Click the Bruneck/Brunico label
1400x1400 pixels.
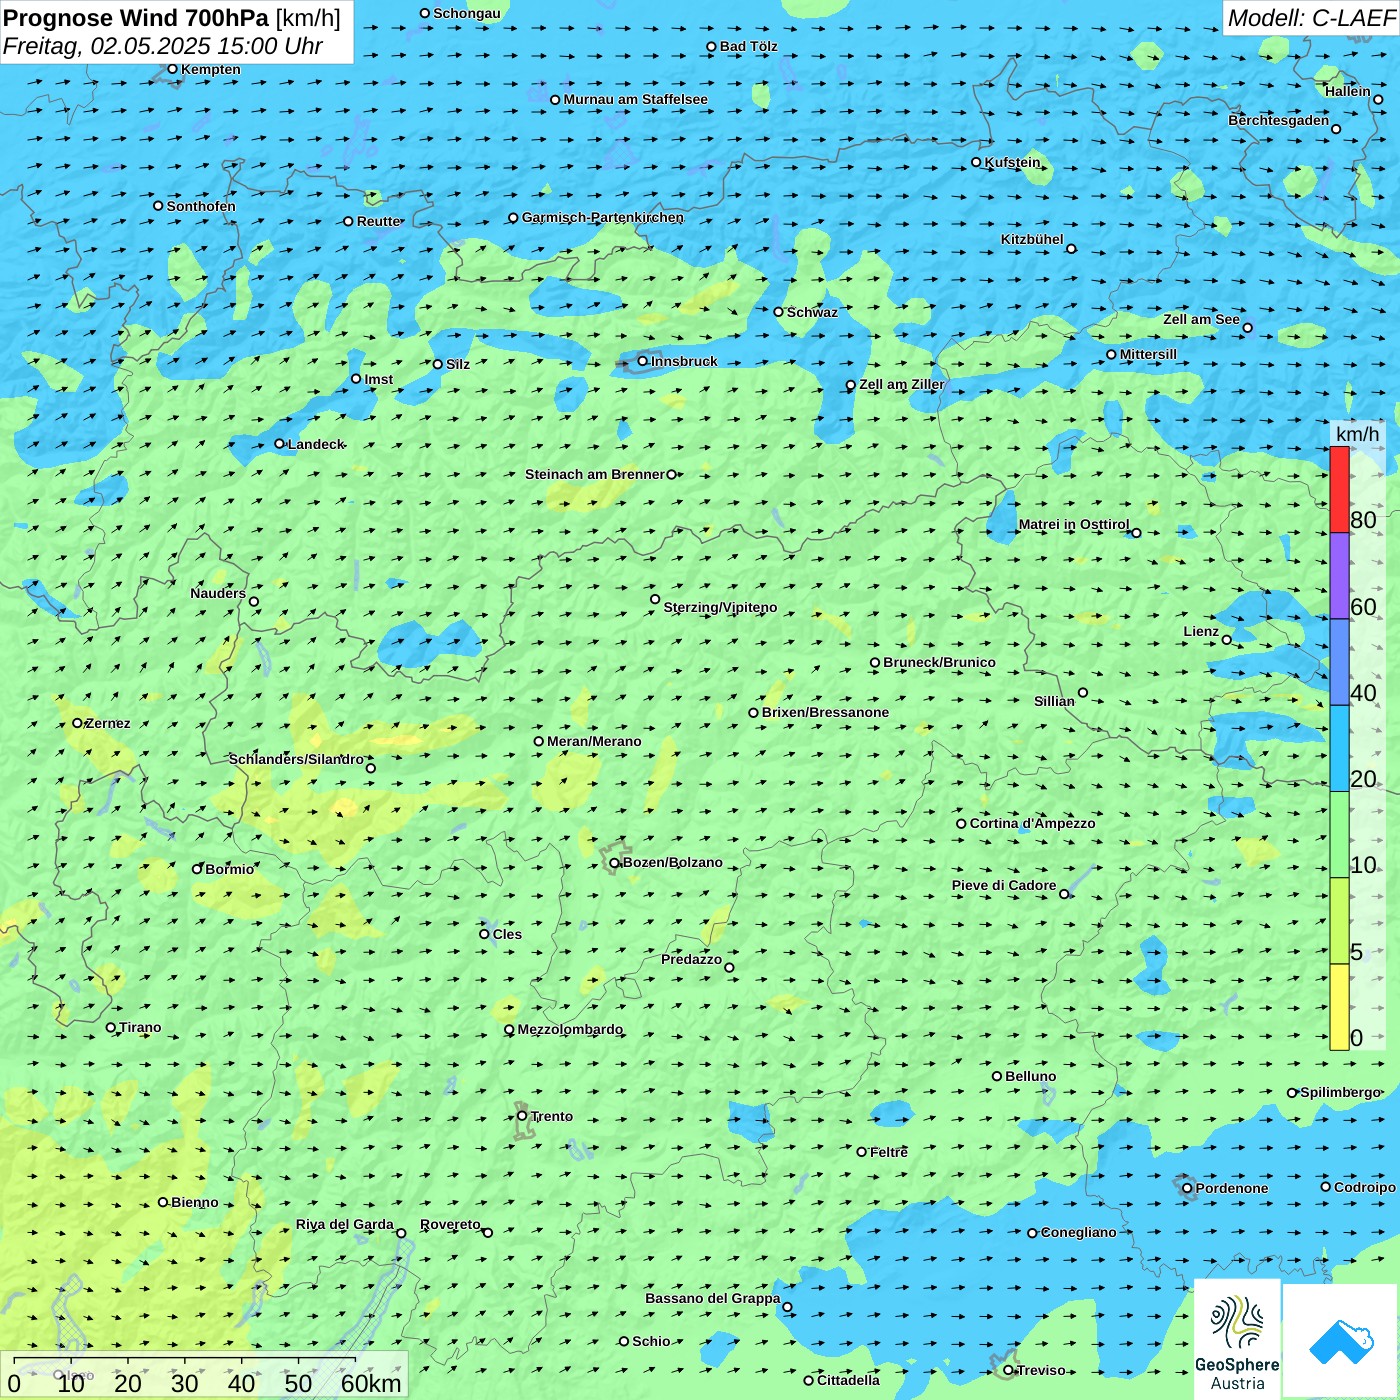pyautogui.click(x=940, y=662)
